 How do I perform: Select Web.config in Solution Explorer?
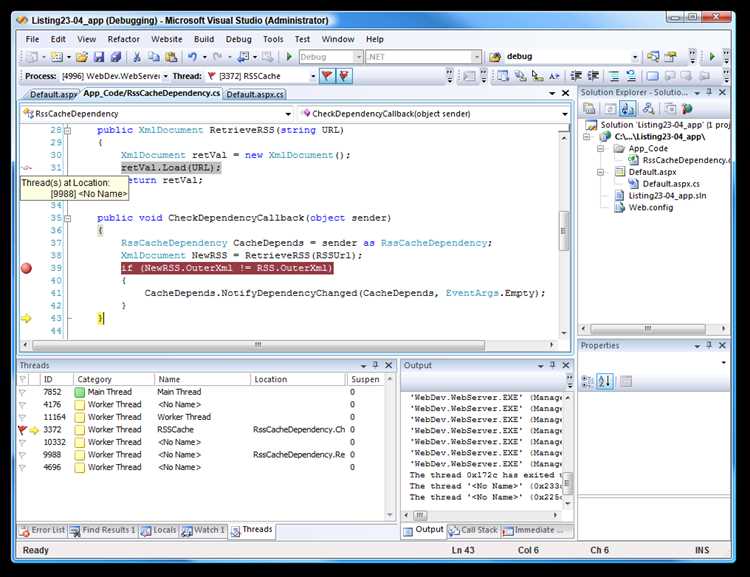650,208
